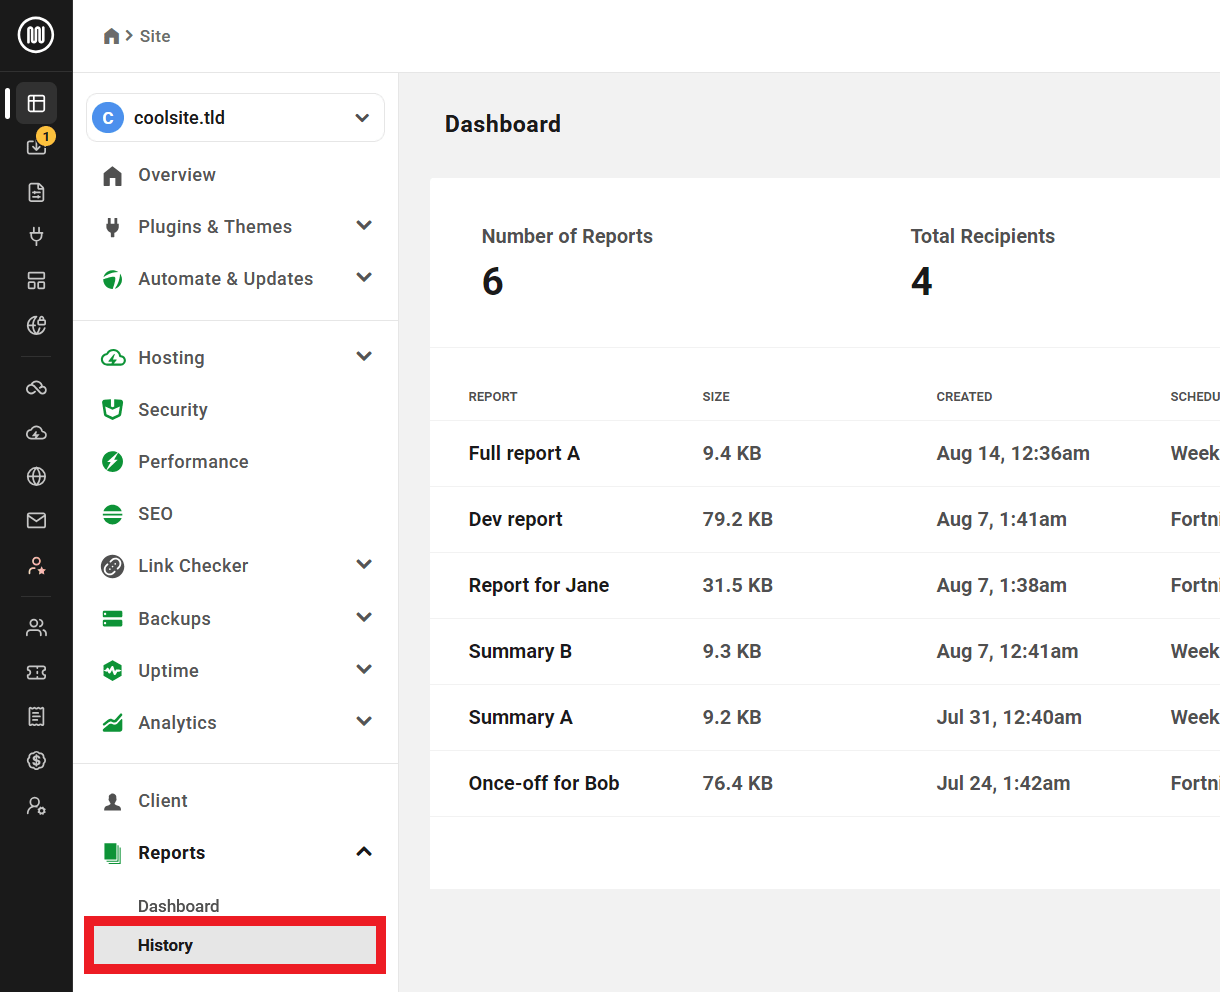The height and width of the screenshot is (992, 1220).
Task: Select the highlighted sites layout icon in the black rail
Action: [x=36, y=103]
